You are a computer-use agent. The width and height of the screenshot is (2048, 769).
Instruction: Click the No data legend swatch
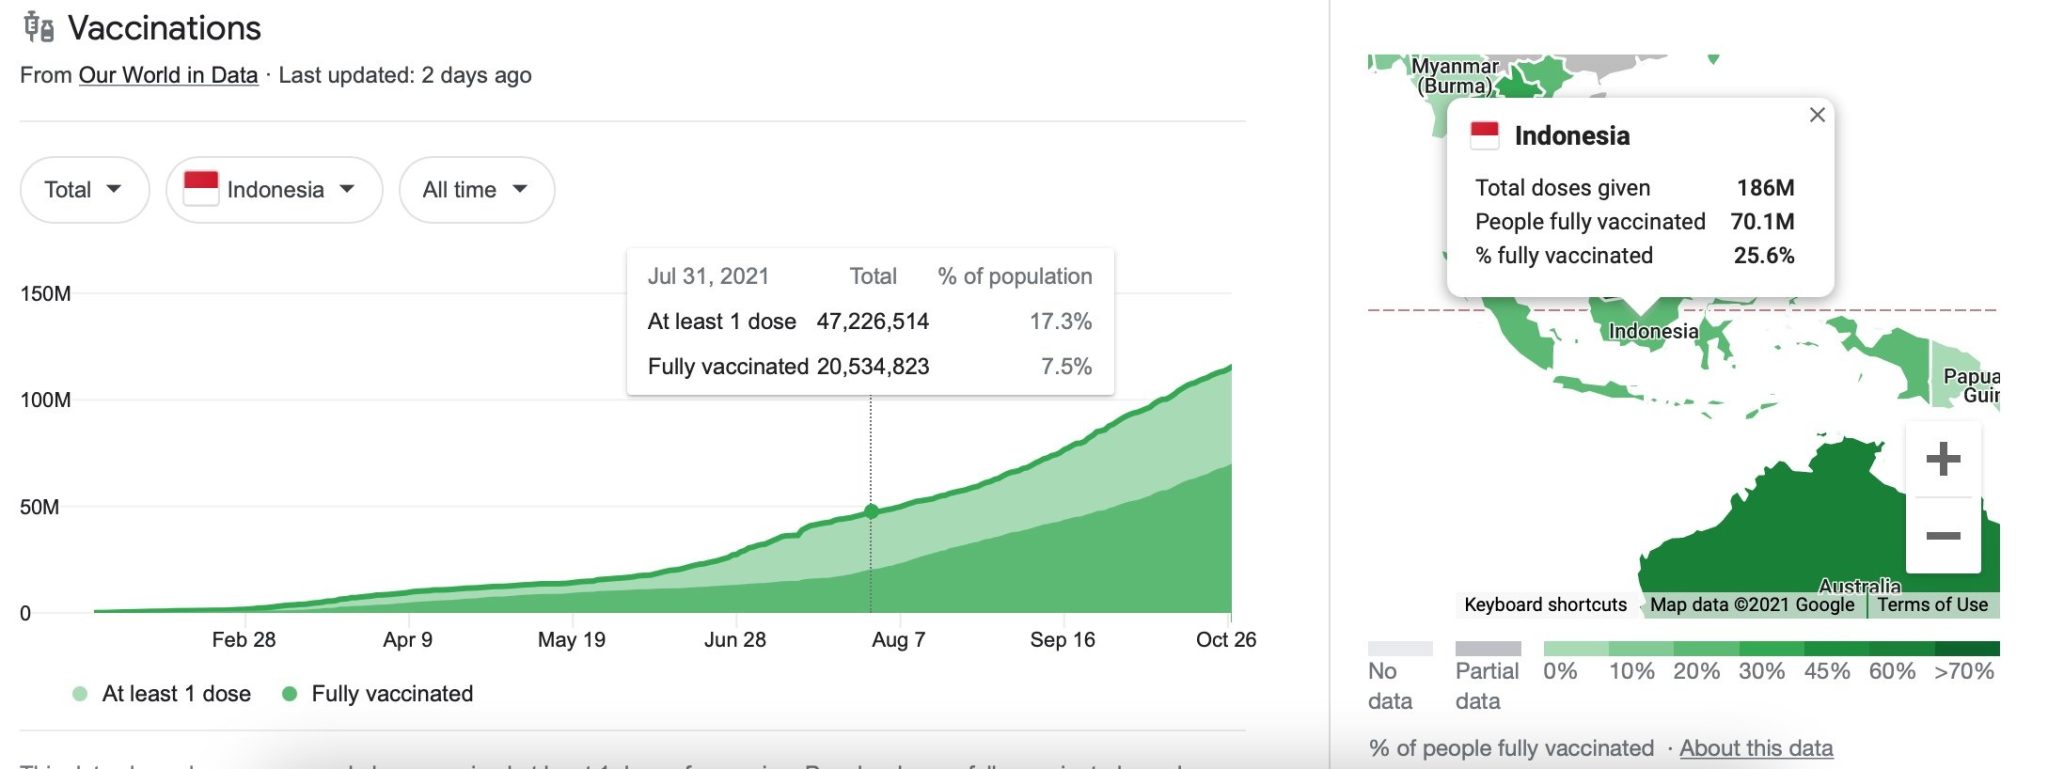(x=1399, y=648)
